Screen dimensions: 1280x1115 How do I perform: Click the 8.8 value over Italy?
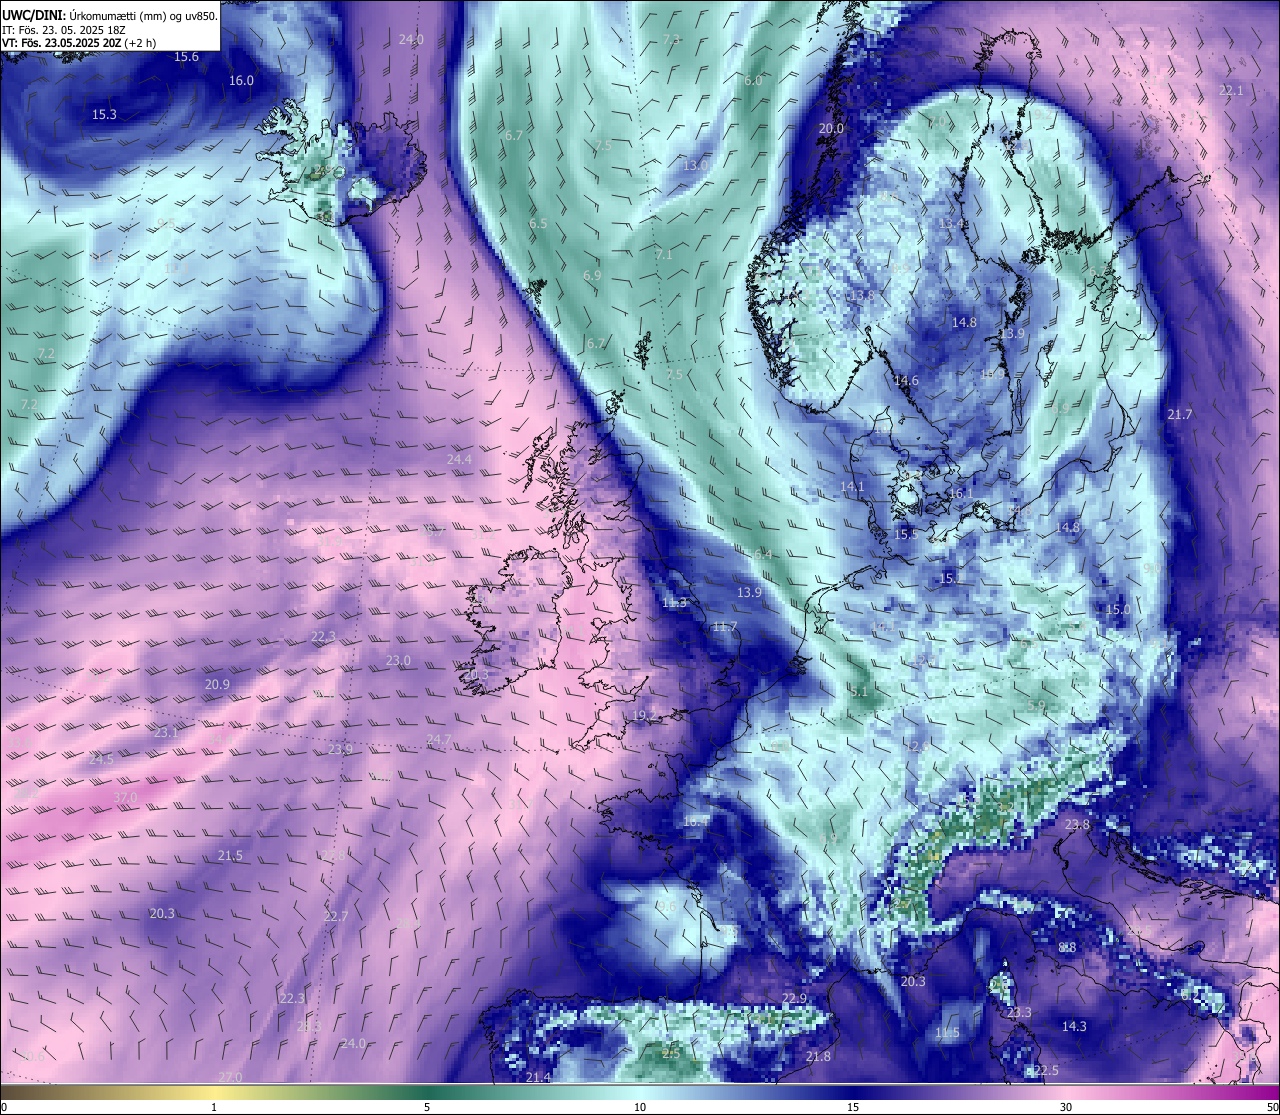[x=1067, y=948]
